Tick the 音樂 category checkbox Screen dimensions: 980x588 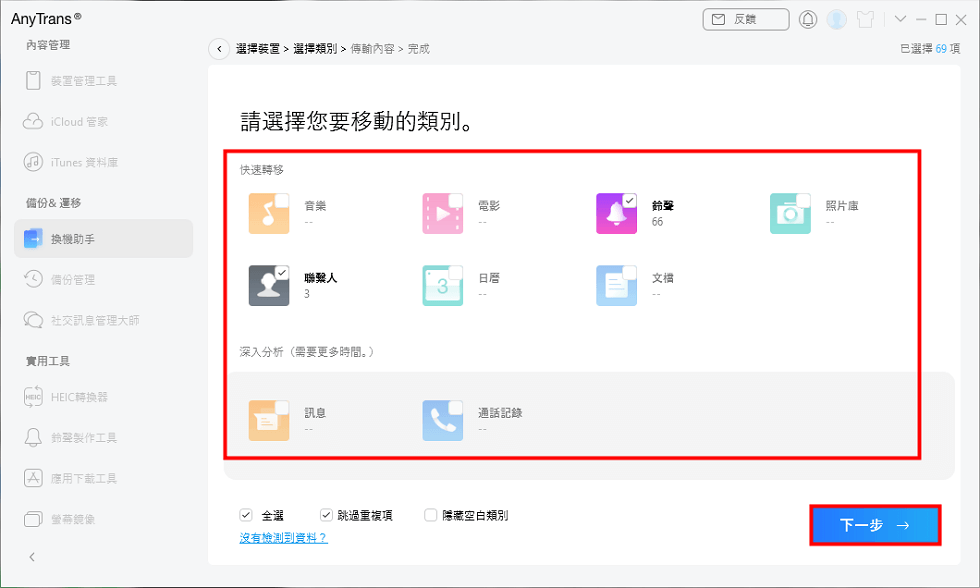point(282,201)
